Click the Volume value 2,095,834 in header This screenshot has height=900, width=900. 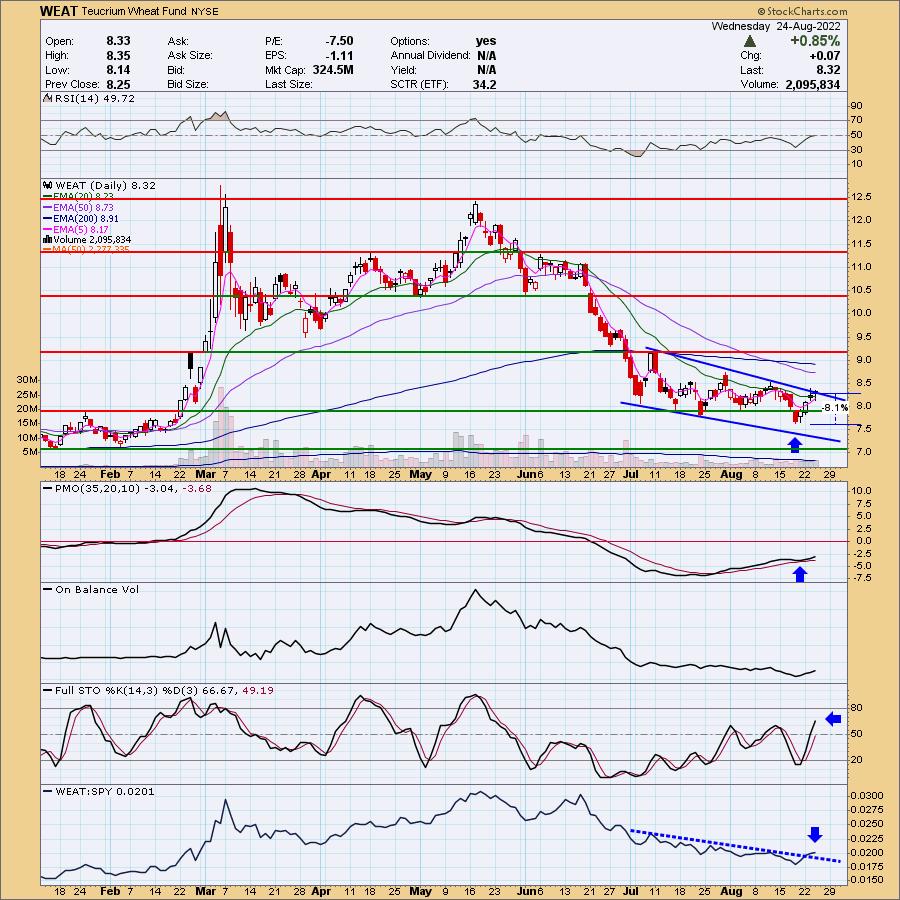813,84
